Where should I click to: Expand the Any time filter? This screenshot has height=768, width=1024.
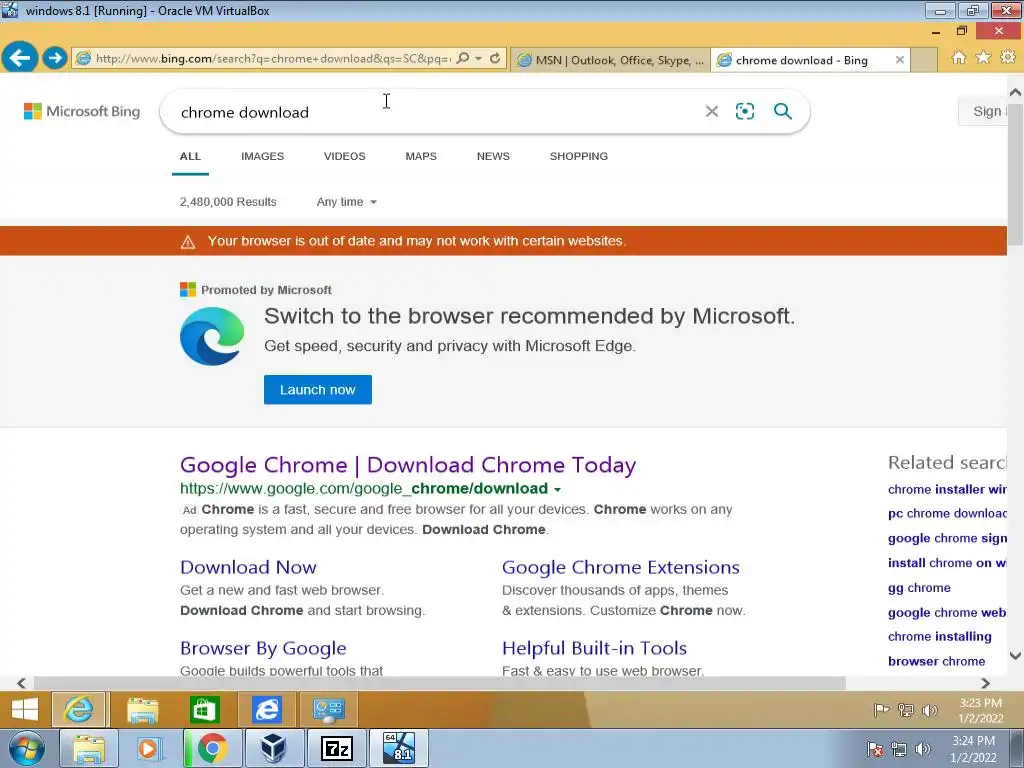[347, 202]
